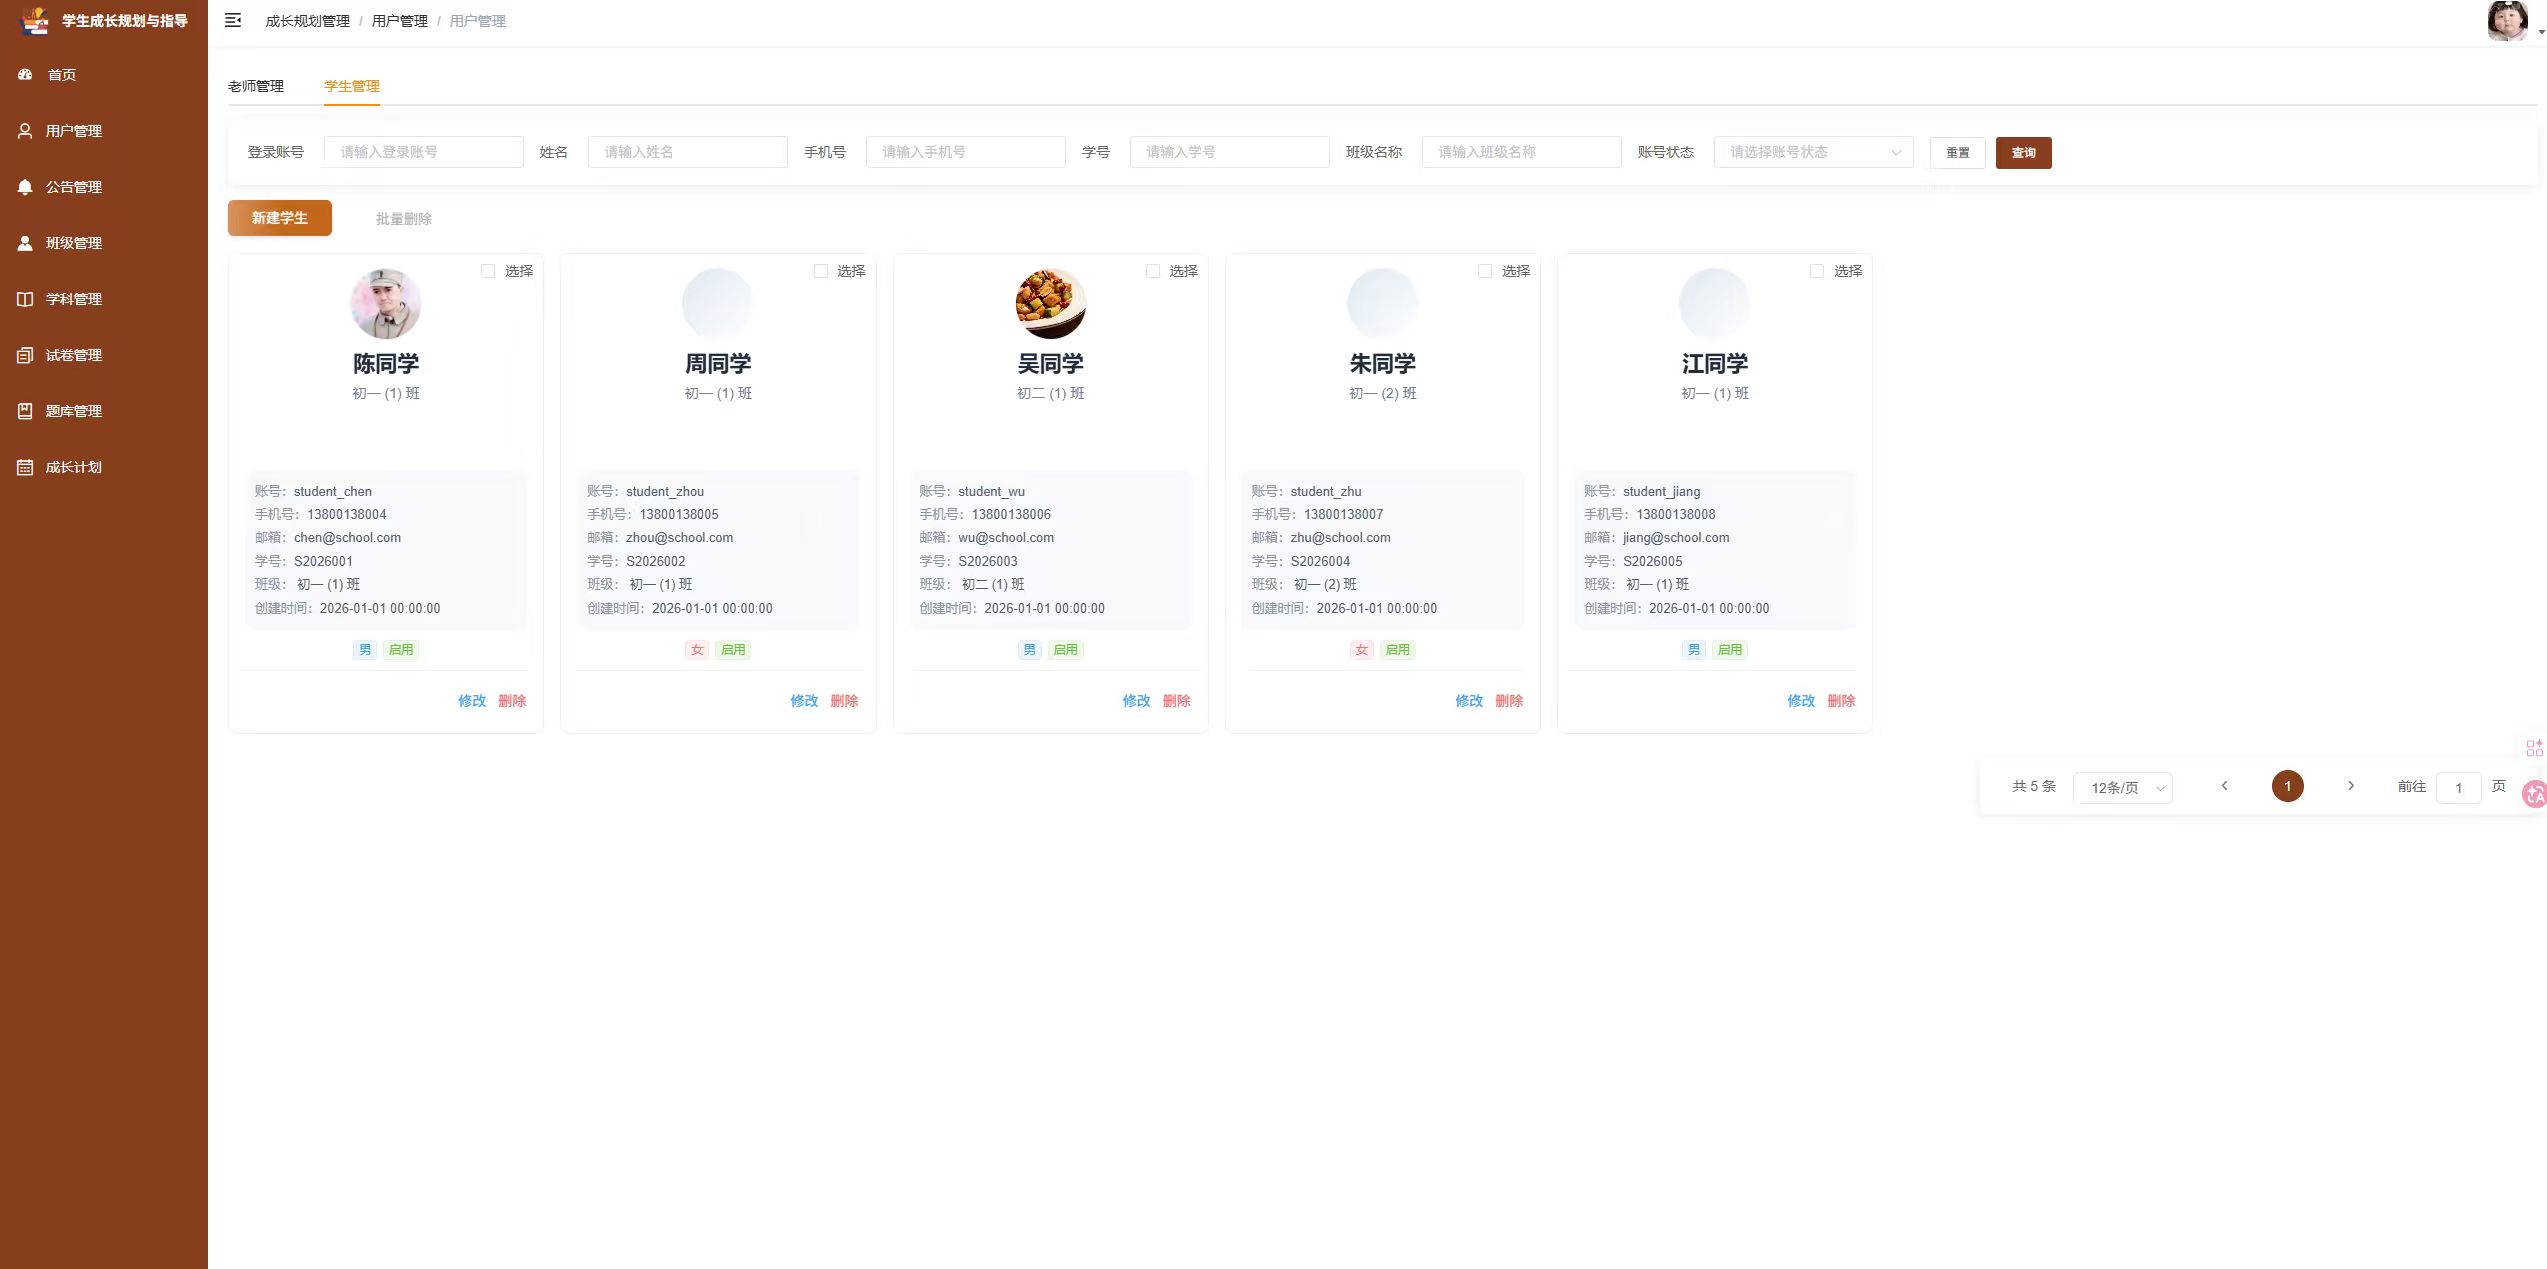This screenshot has width=2547, height=1269.
Task: Click the top-right user avatar
Action: point(2507,21)
